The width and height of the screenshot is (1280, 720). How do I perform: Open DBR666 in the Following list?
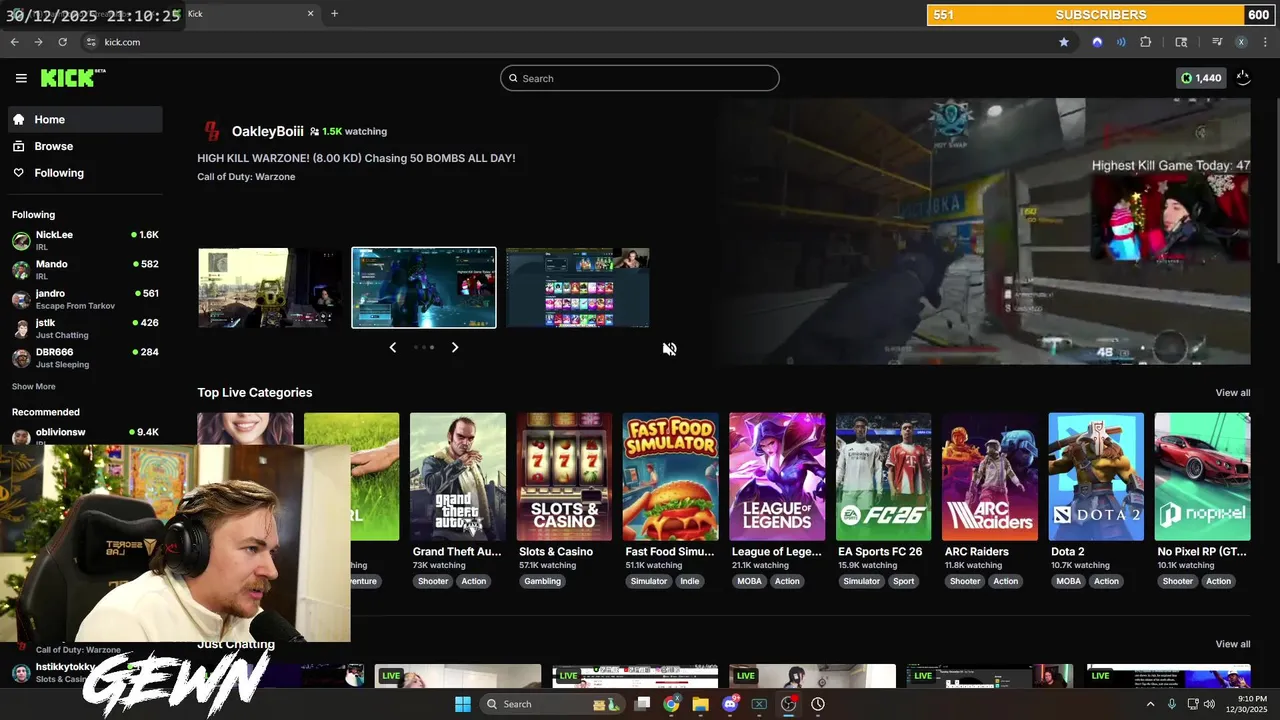point(85,358)
